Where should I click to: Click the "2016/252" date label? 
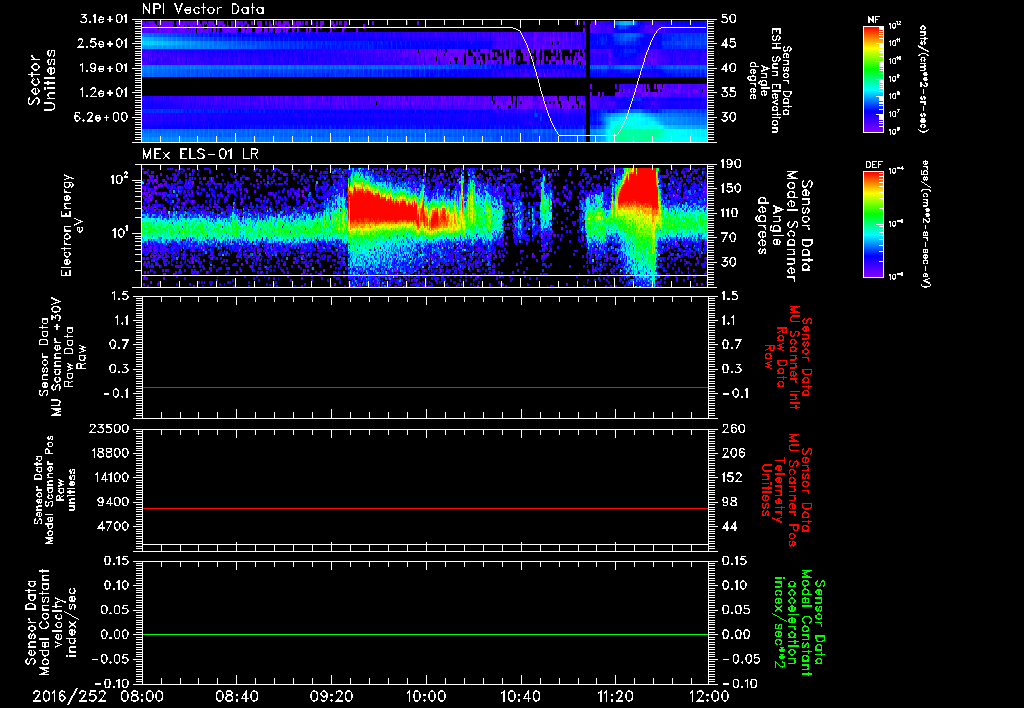tap(70, 696)
